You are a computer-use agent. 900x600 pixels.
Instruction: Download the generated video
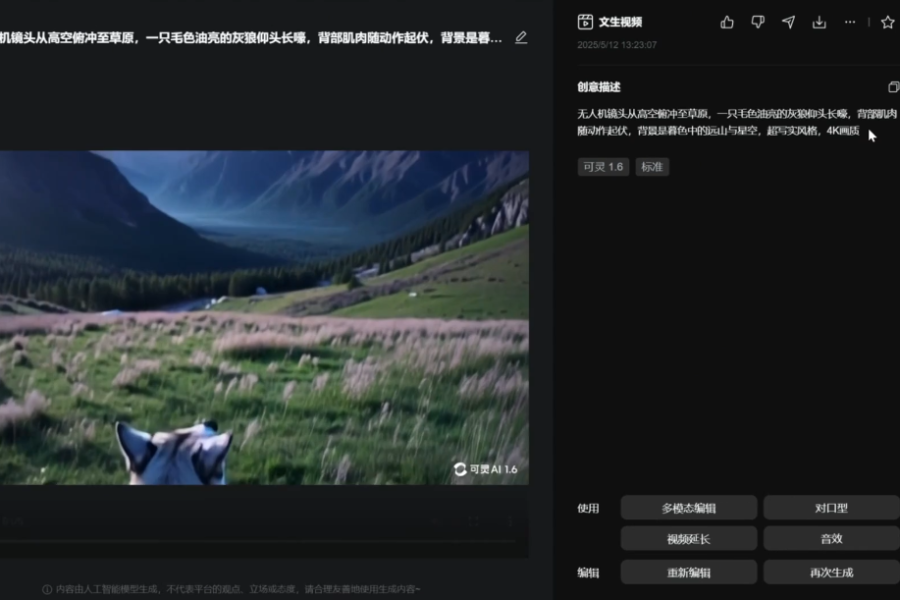coord(820,21)
